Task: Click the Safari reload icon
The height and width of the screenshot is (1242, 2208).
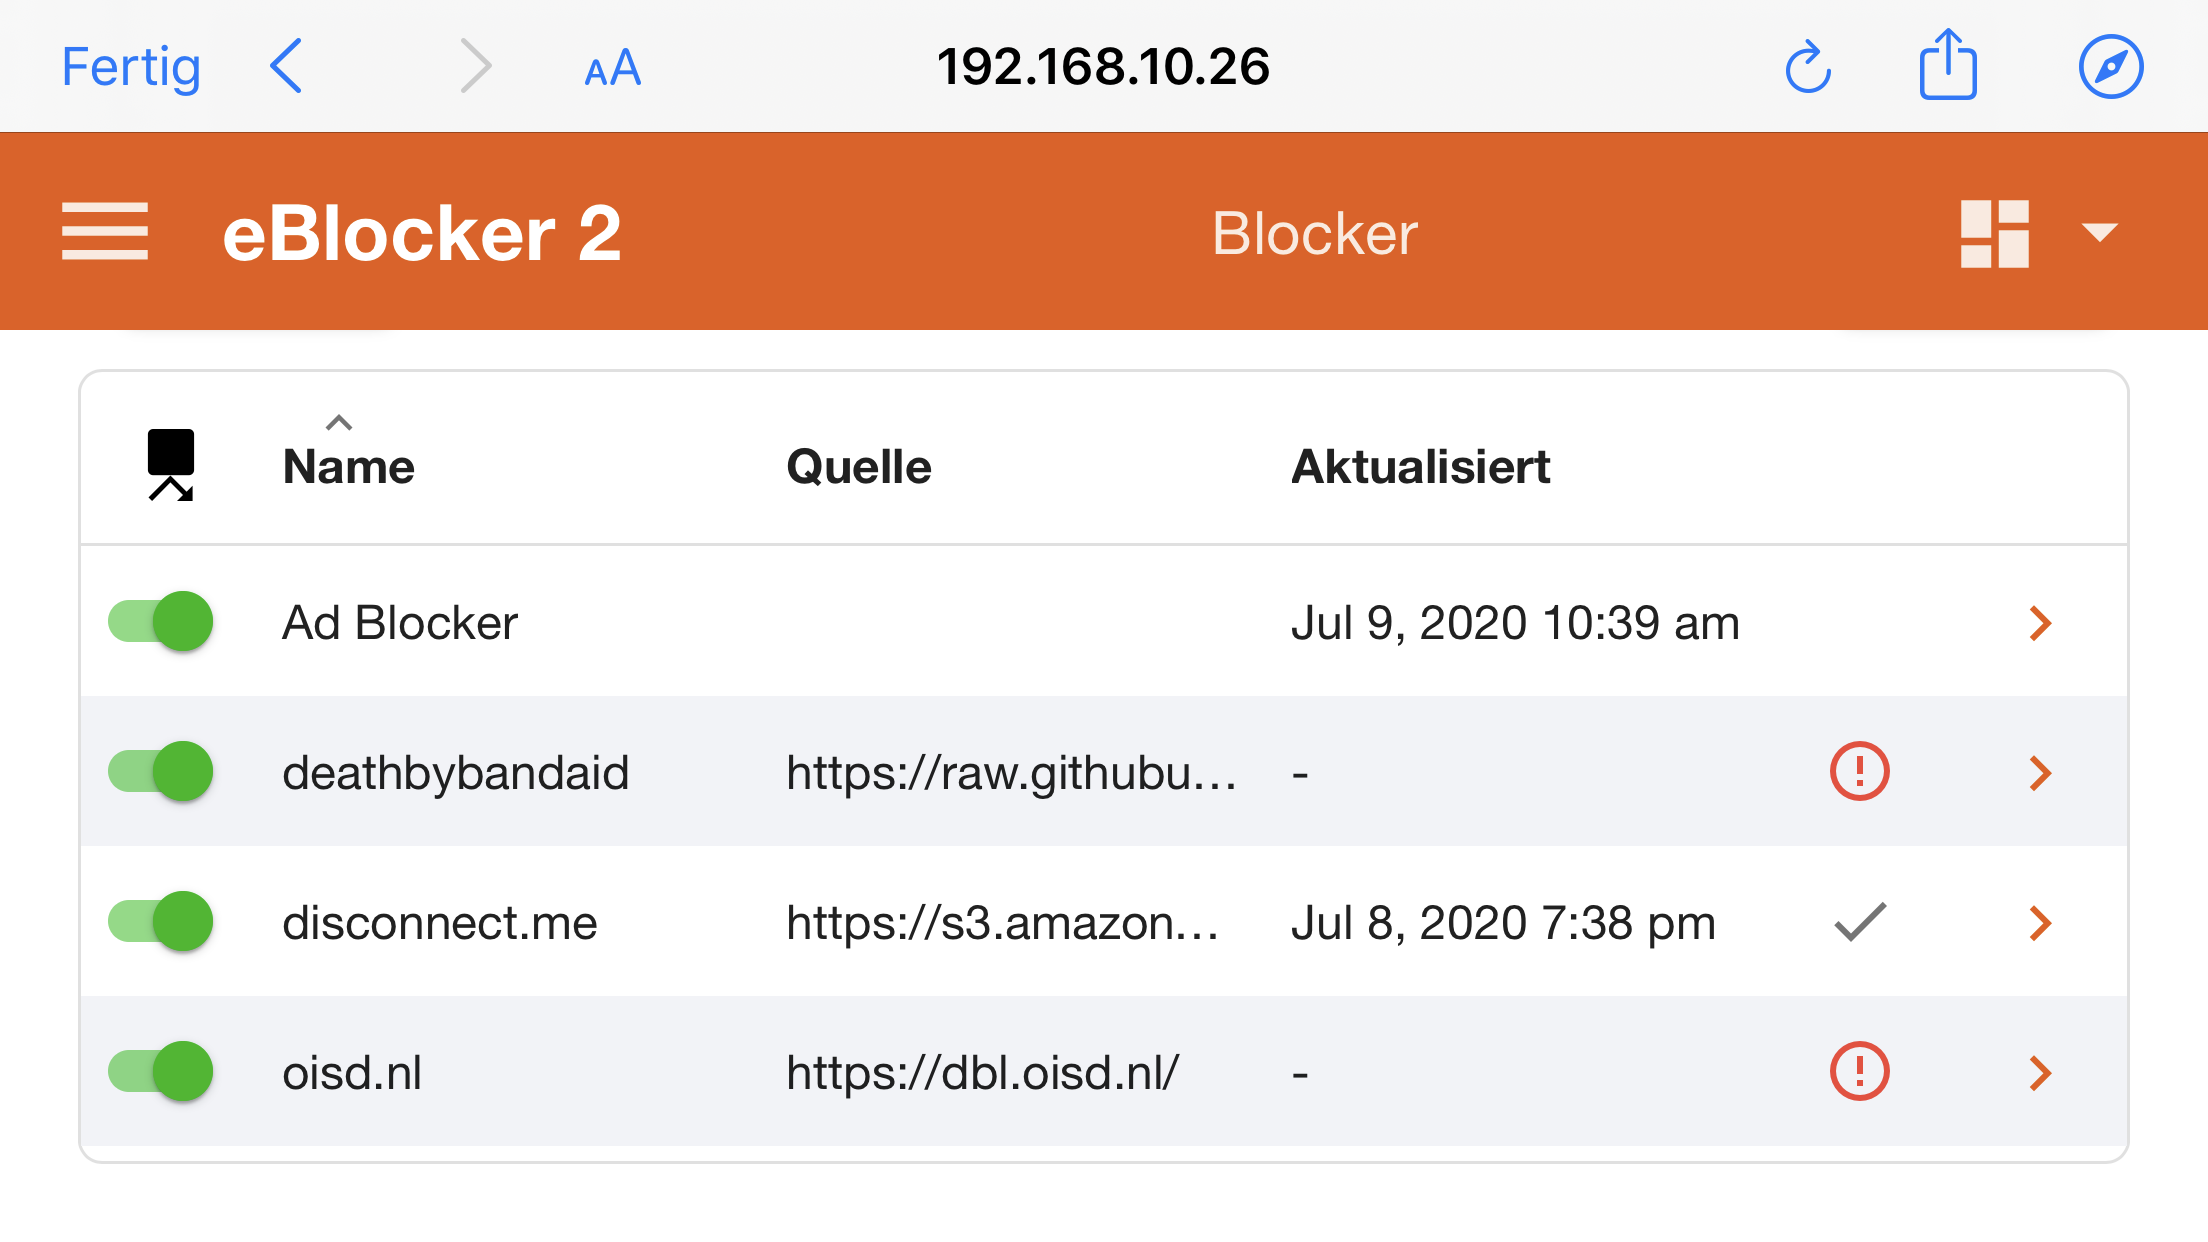Action: coord(1808,68)
